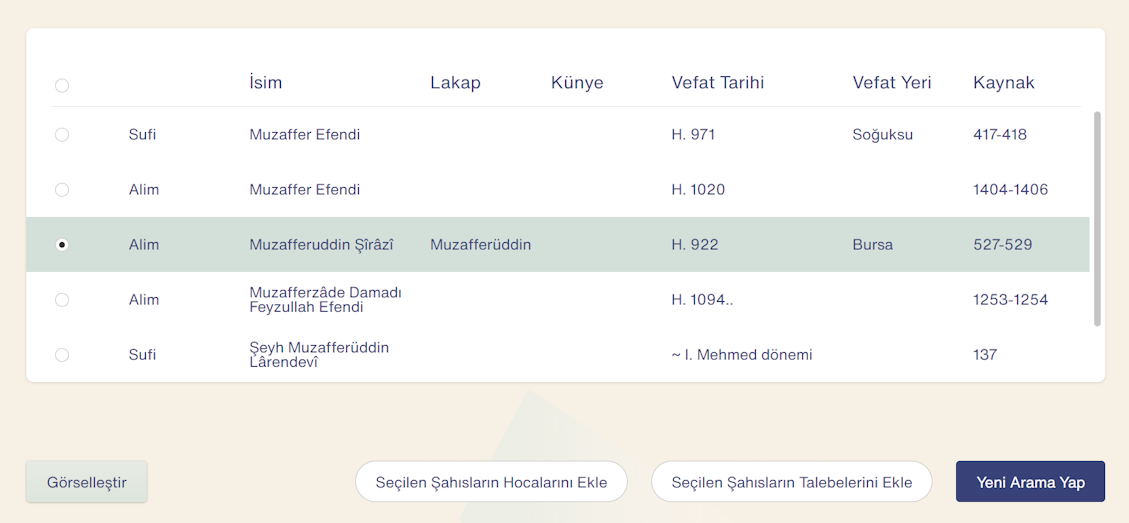1129x523 pixels.
Task: Click the İsim column header
Action: 266,83
